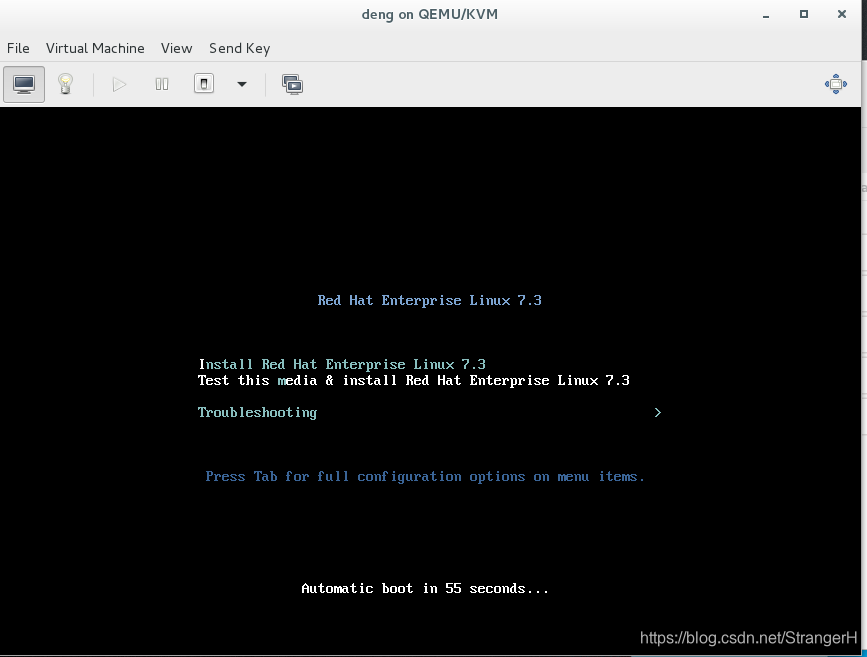Image resolution: width=867 pixels, height=657 pixels.
Task: Manage VM snapshots icon
Action: (293, 85)
